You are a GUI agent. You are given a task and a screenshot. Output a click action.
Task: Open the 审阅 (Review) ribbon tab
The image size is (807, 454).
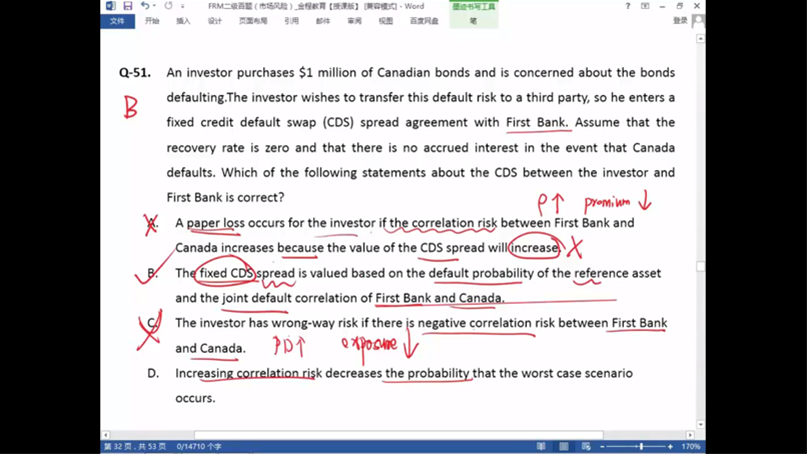[x=354, y=21]
